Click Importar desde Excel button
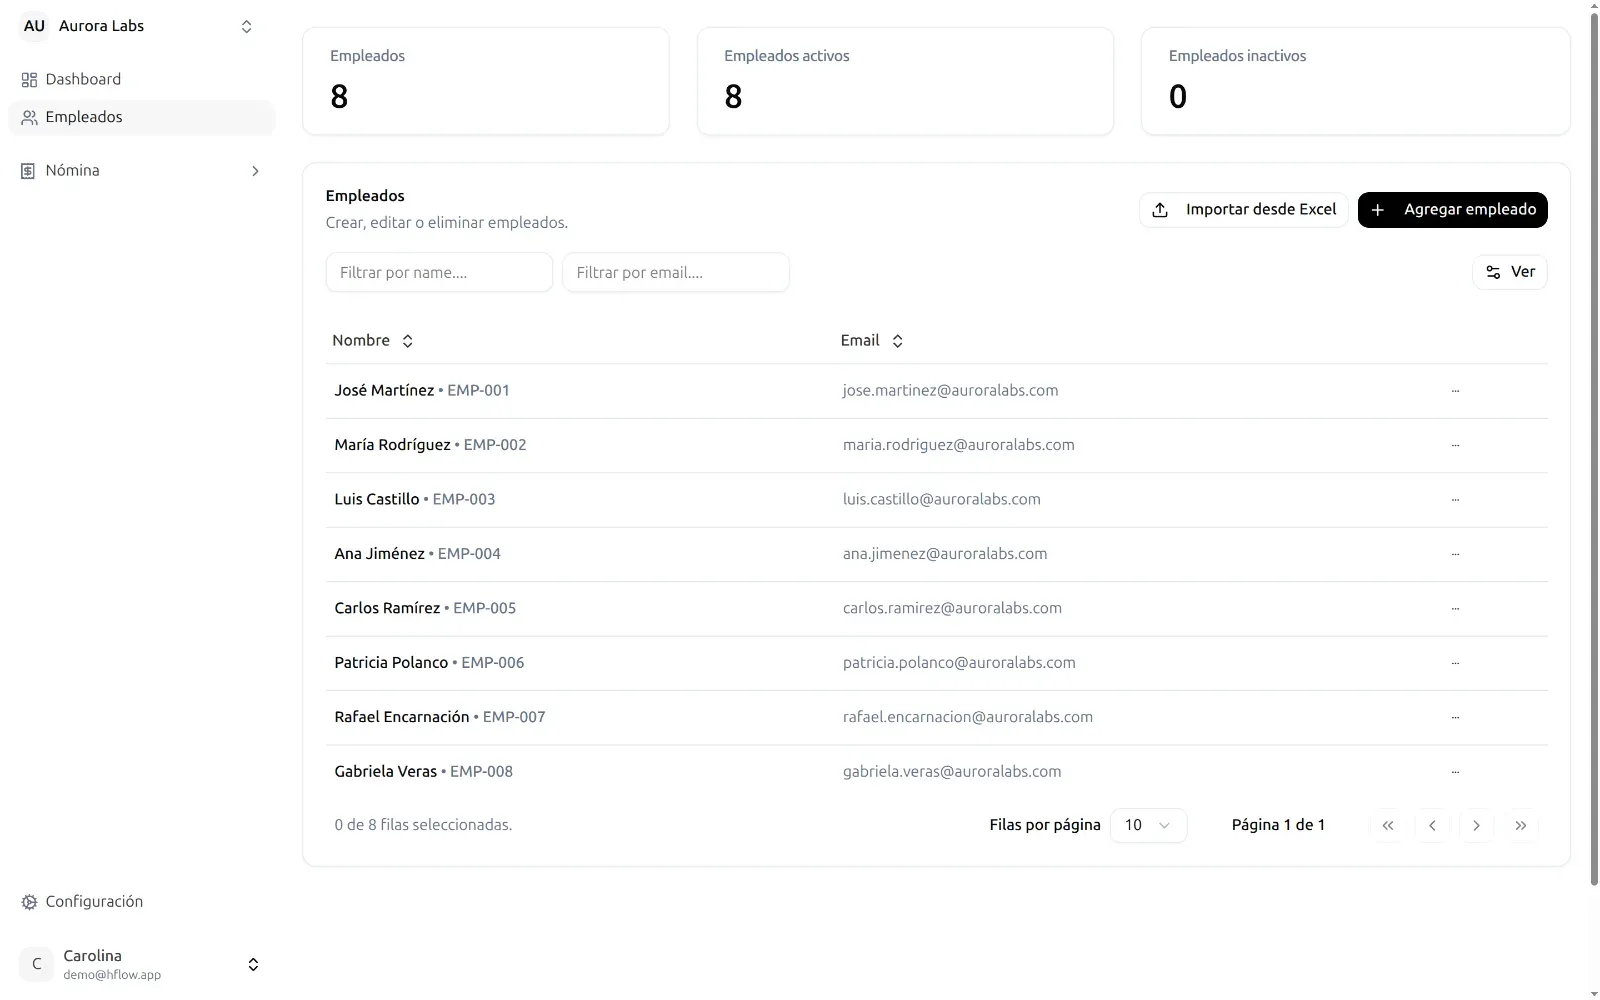 pos(1244,210)
